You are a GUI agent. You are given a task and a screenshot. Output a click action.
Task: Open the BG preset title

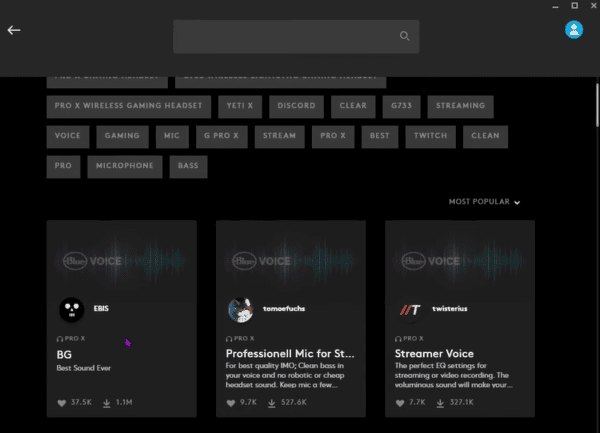click(x=64, y=355)
